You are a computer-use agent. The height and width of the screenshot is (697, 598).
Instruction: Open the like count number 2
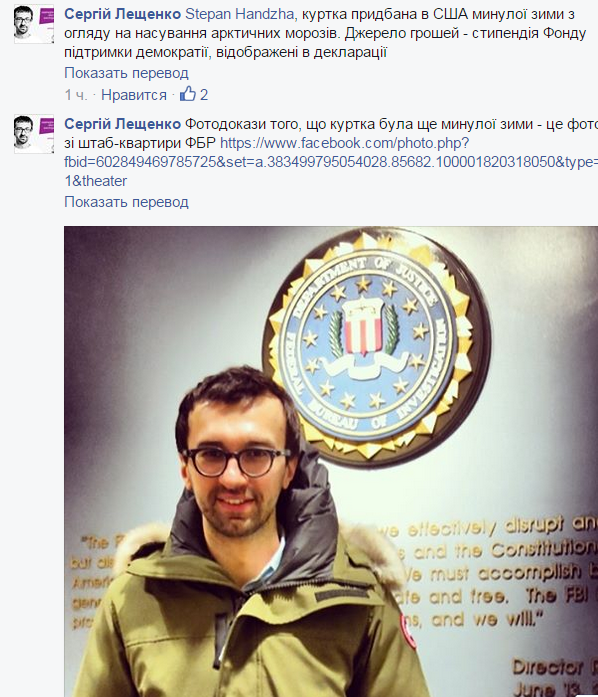coord(204,95)
